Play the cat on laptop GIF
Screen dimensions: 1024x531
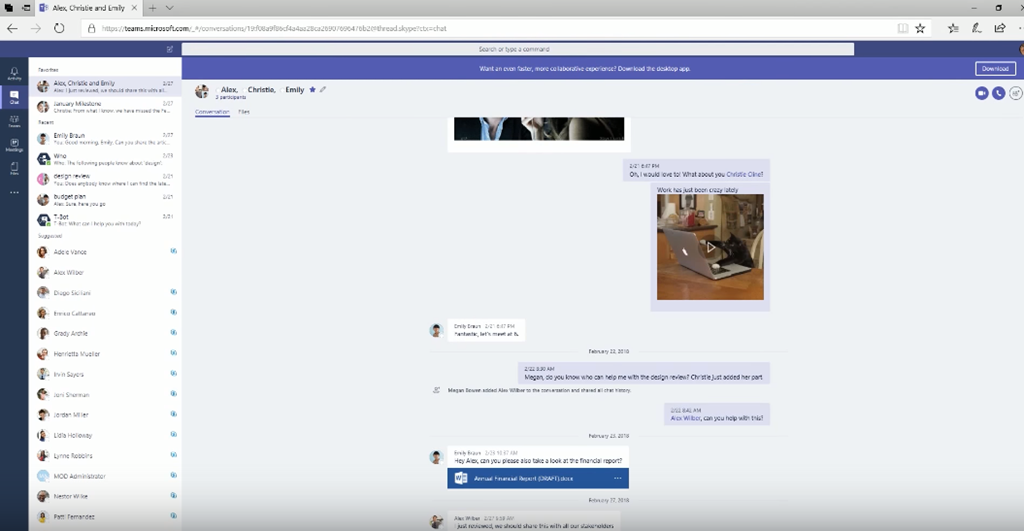click(710, 247)
